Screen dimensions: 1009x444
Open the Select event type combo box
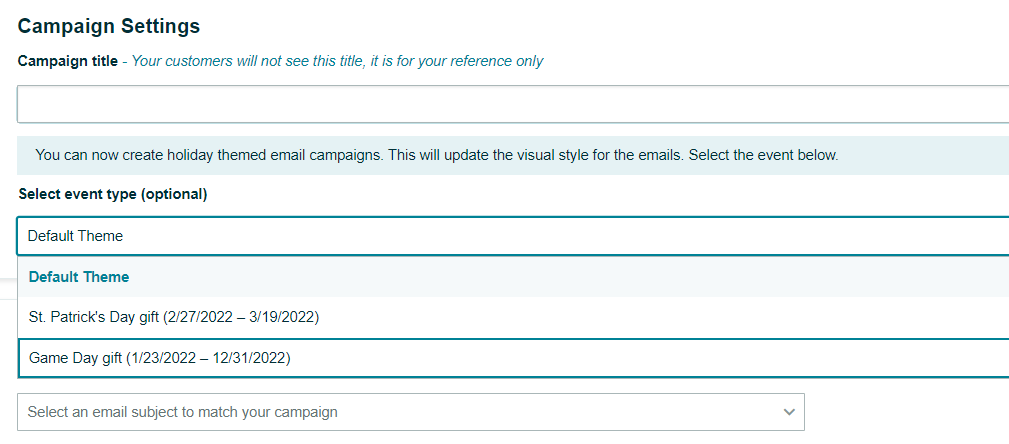point(512,236)
